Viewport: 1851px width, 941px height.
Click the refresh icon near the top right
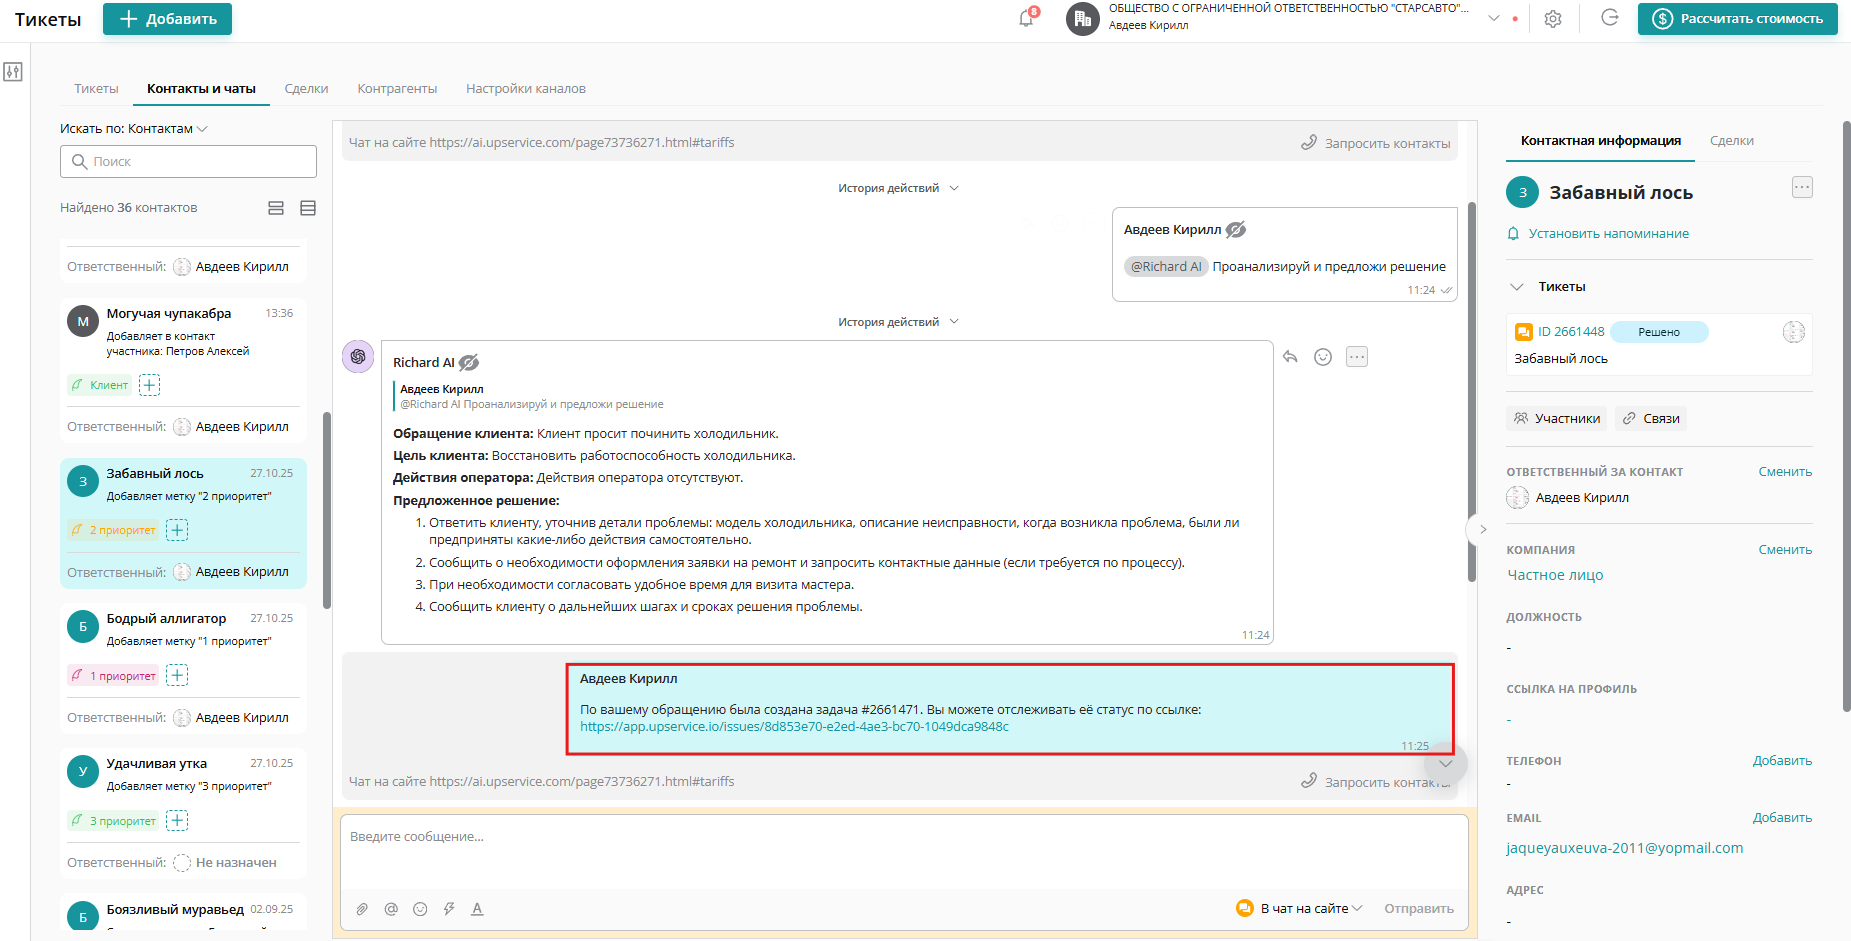point(1610,18)
